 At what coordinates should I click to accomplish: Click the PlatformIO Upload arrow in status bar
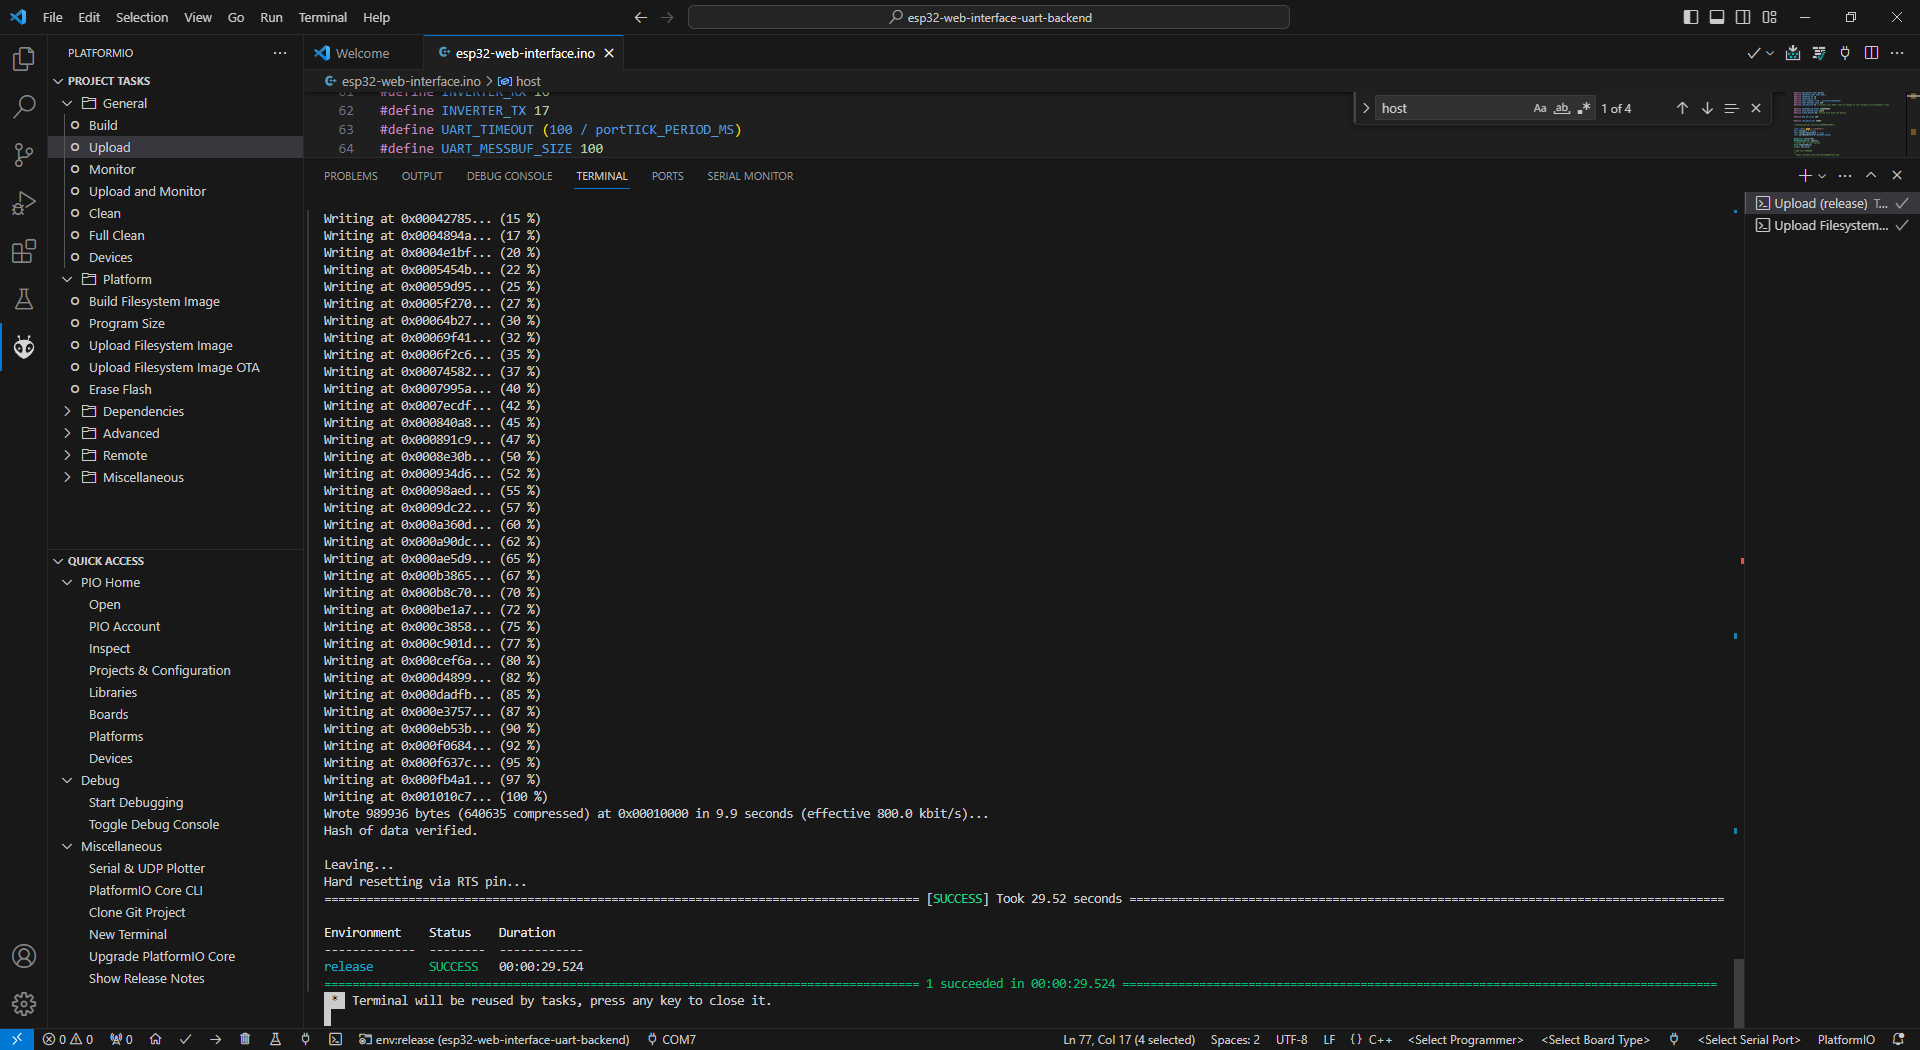tap(215, 1039)
